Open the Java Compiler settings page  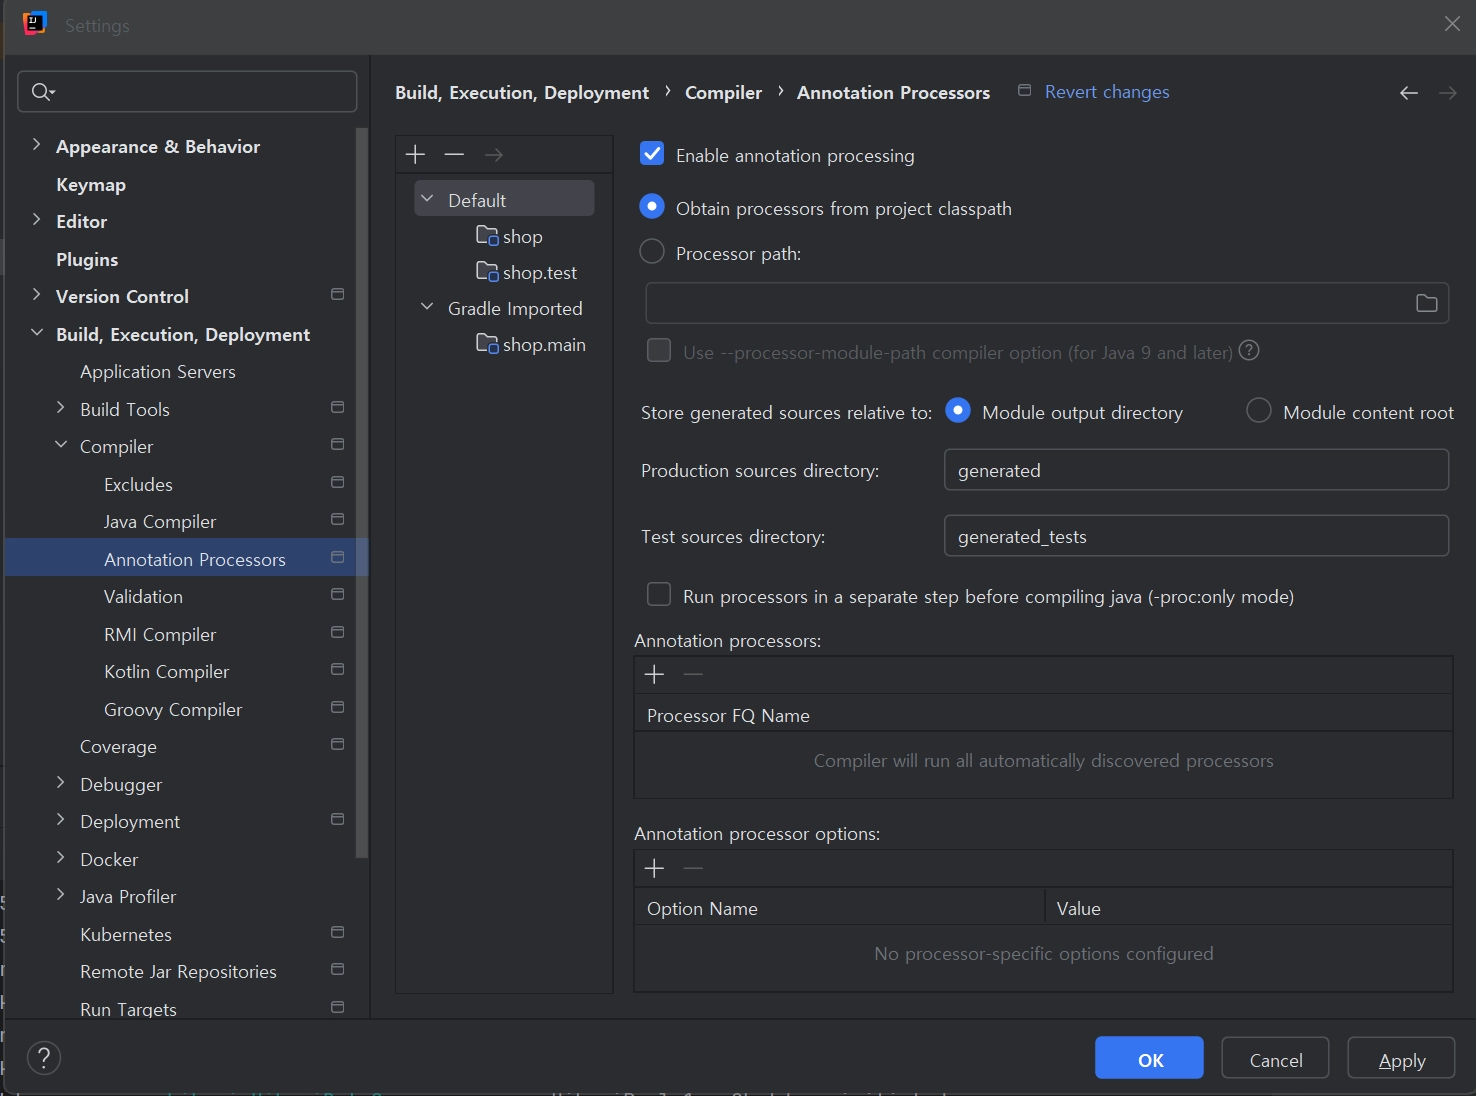[160, 521]
